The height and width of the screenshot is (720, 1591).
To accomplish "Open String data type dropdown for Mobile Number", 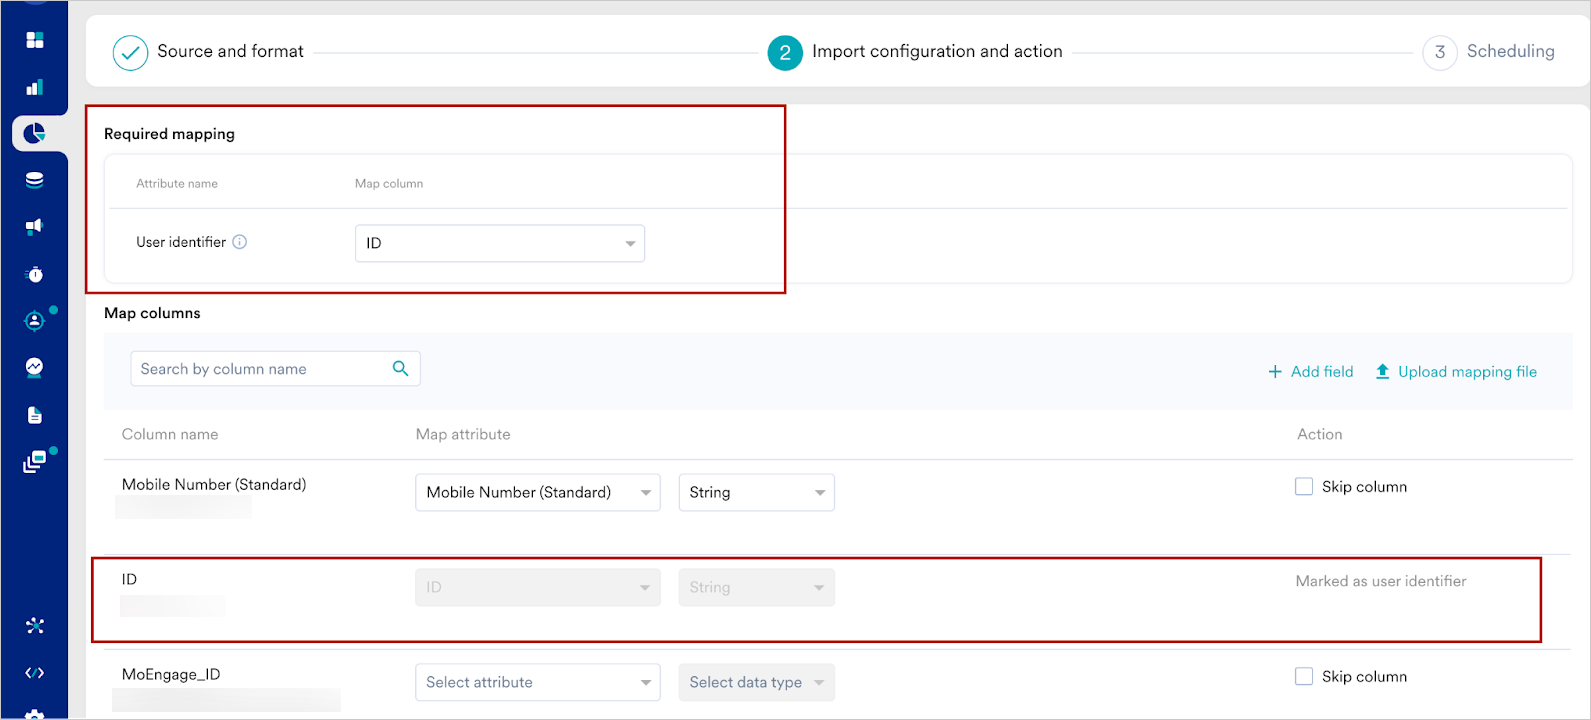I will click(x=756, y=492).
